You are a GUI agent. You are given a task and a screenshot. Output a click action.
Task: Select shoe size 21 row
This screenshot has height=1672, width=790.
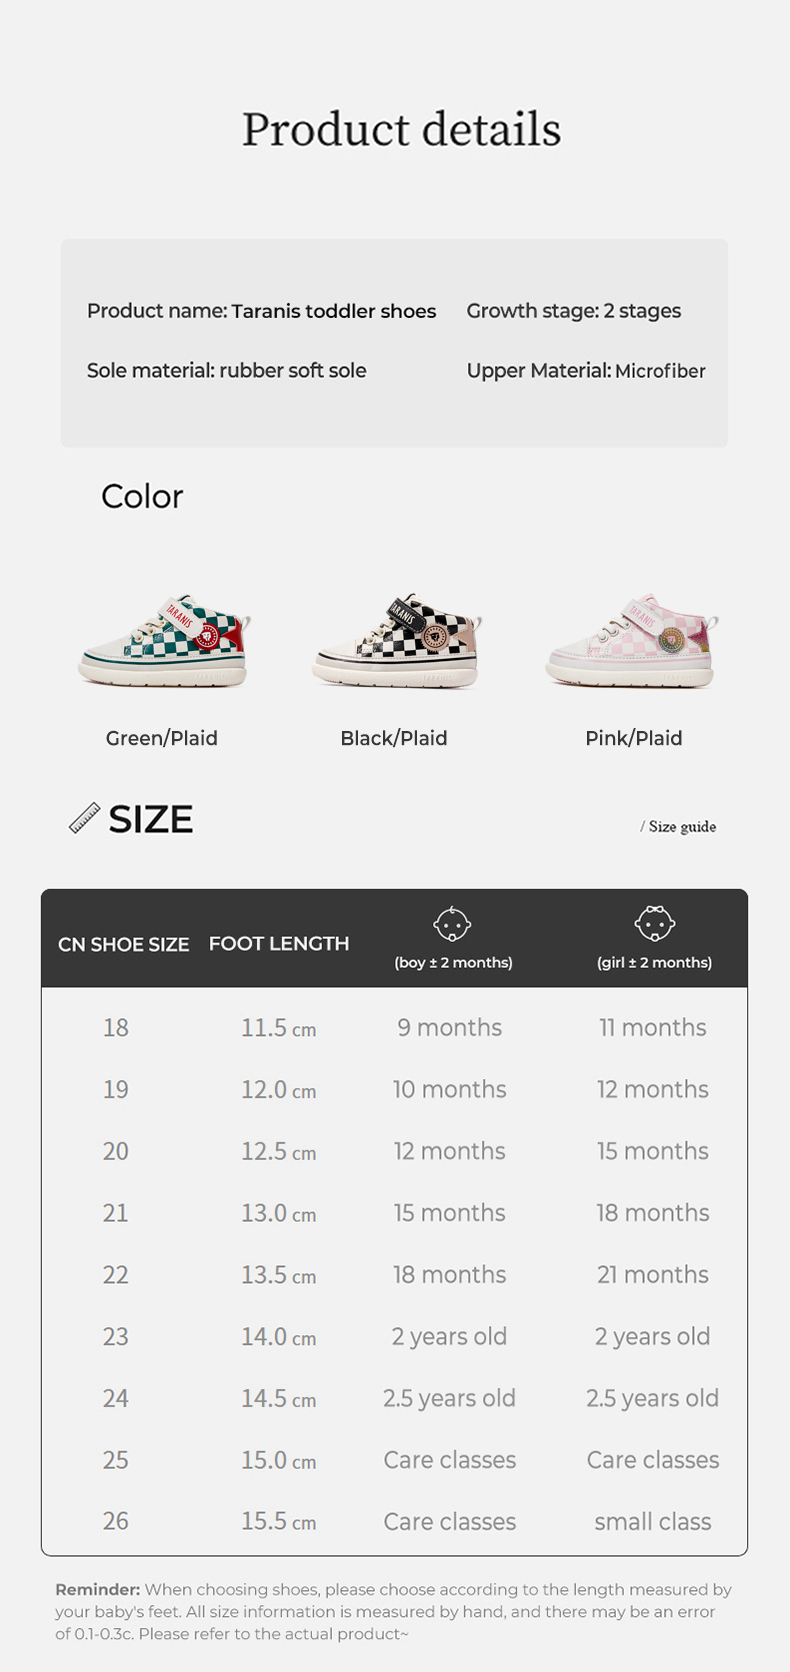[116, 1213]
